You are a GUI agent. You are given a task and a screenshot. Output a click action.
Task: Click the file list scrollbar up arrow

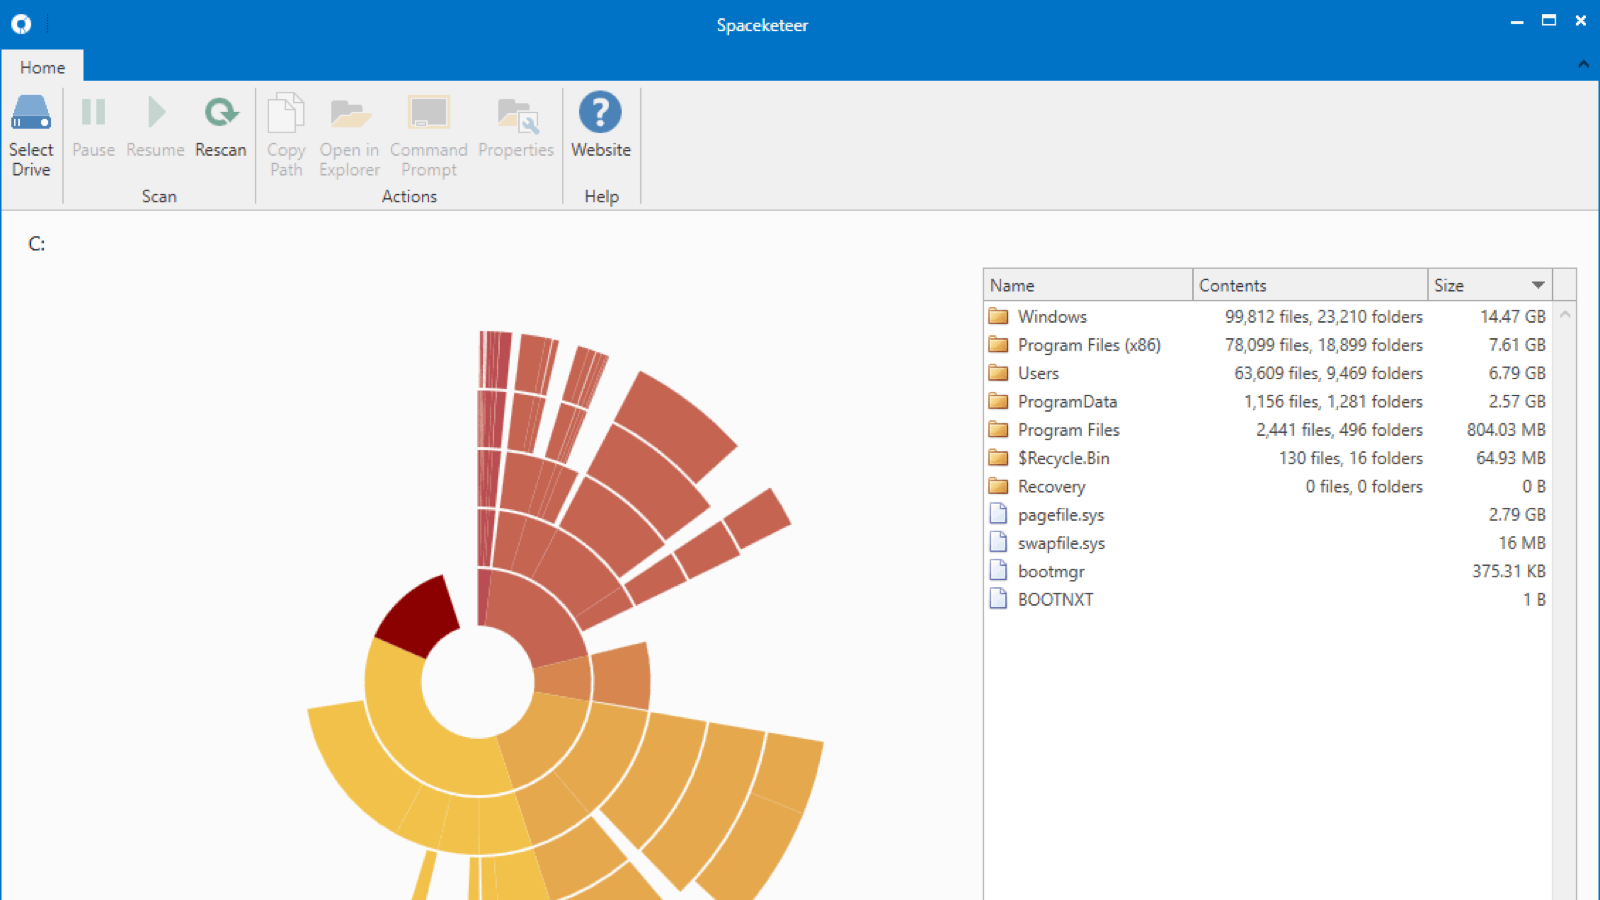[1565, 315]
